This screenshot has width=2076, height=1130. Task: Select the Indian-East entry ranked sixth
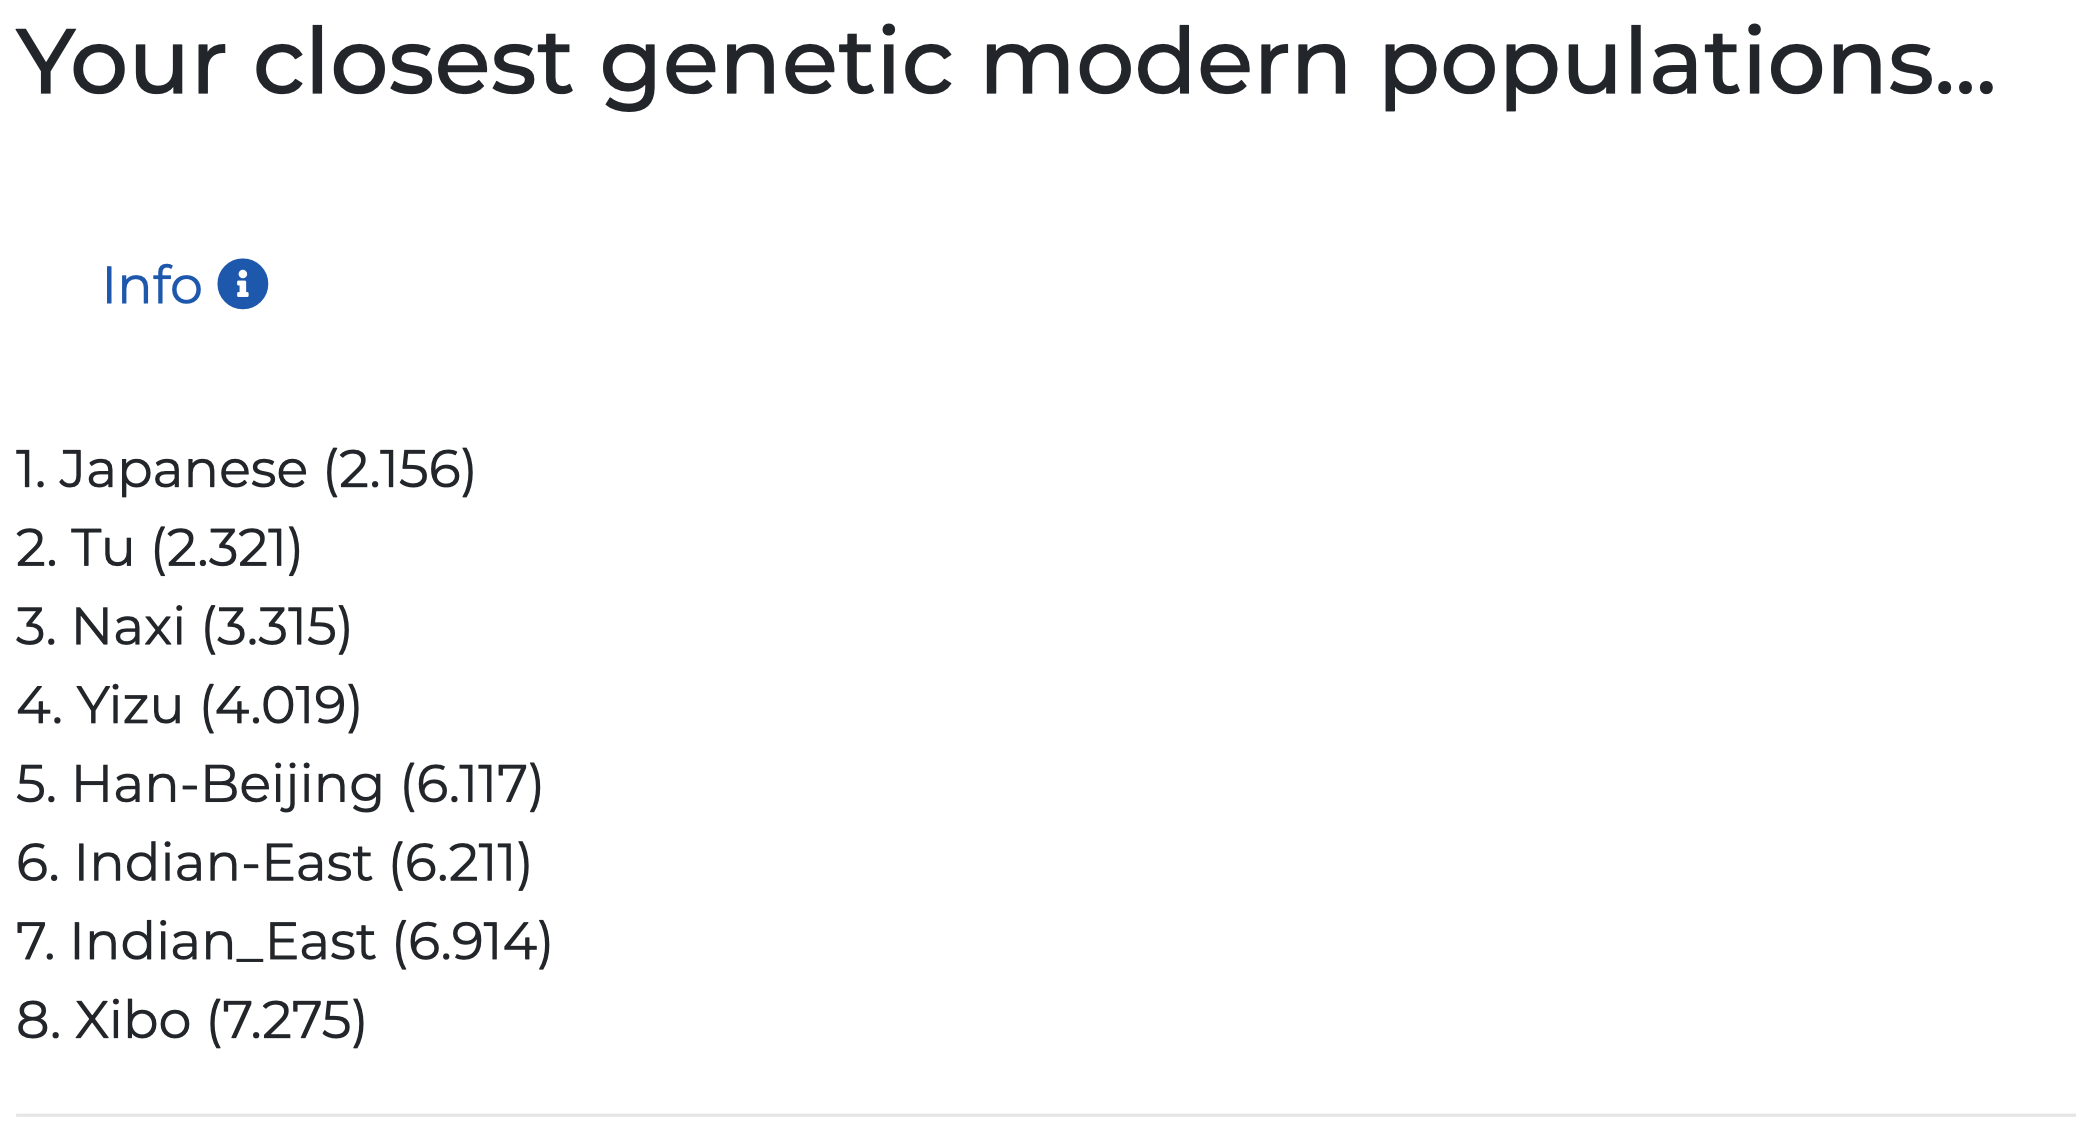point(274,863)
